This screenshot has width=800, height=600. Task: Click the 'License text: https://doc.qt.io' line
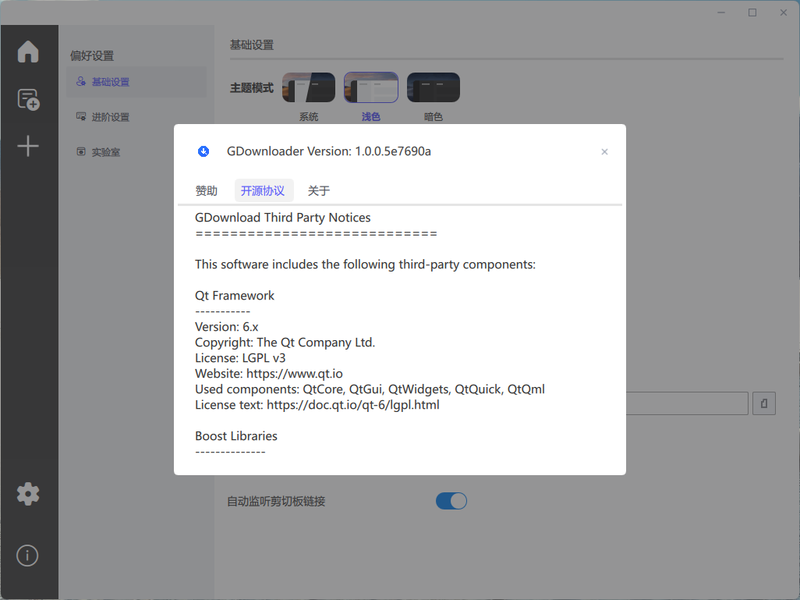(317, 405)
